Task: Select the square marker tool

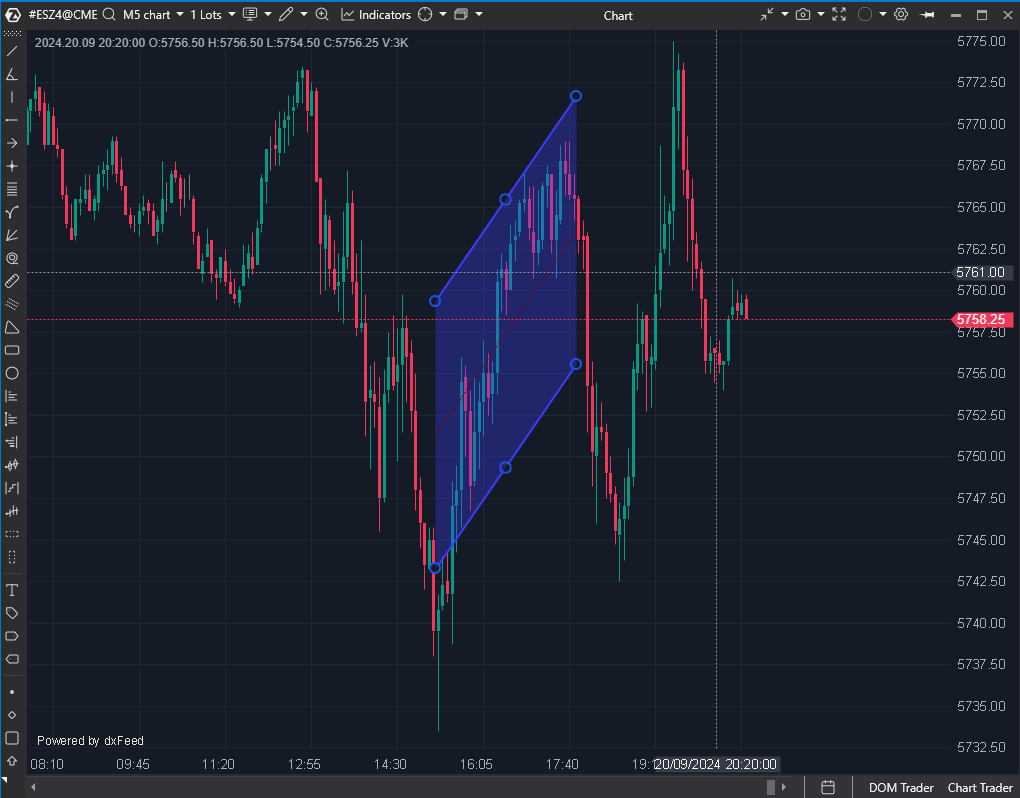Action: pos(12,738)
